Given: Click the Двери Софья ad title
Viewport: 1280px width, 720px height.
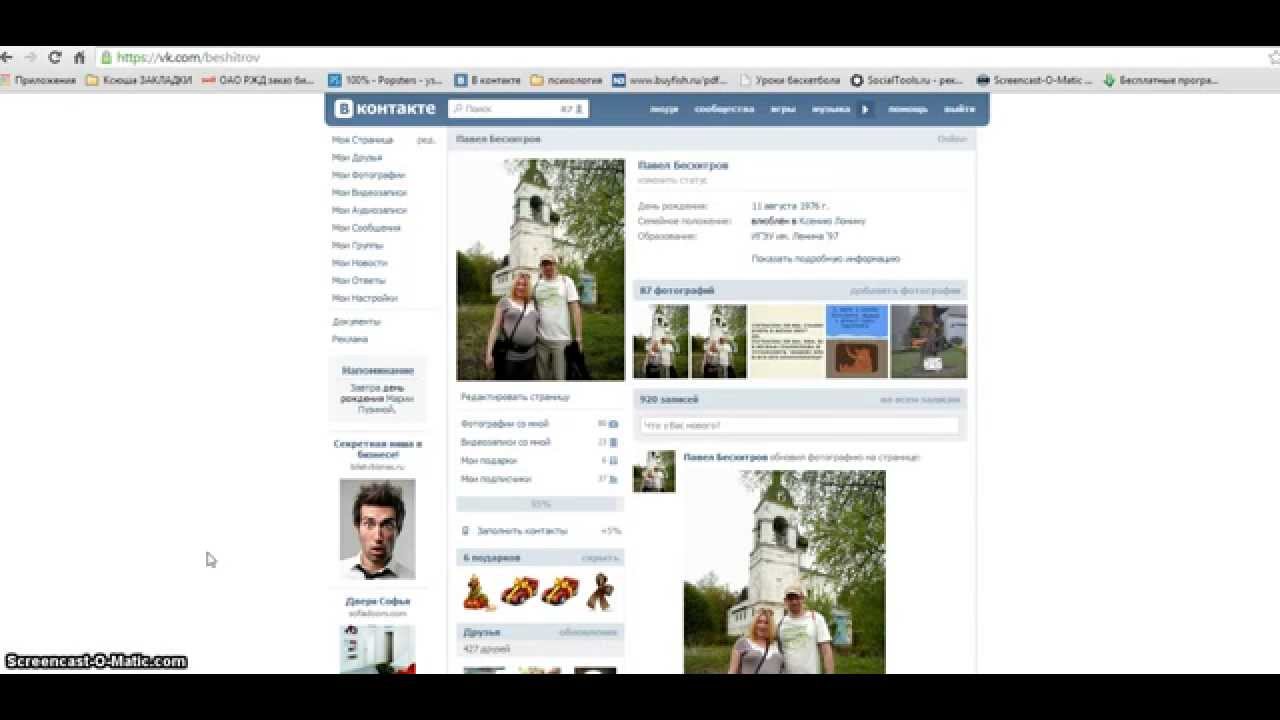Looking at the screenshot, I should pos(378,601).
